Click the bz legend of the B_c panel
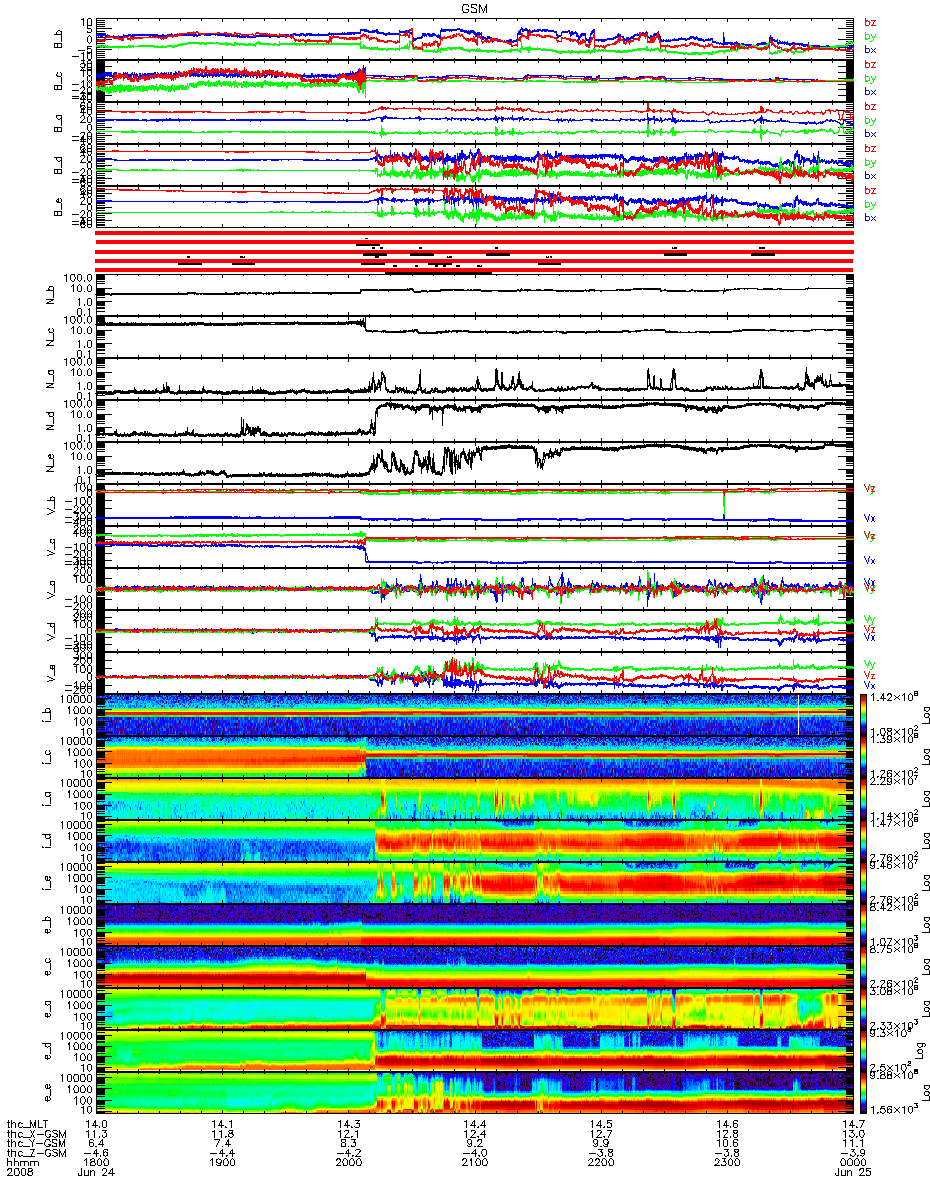Image resolution: width=930 pixels, height=1200 pixels. pyautogui.click(x=870, y=64)
